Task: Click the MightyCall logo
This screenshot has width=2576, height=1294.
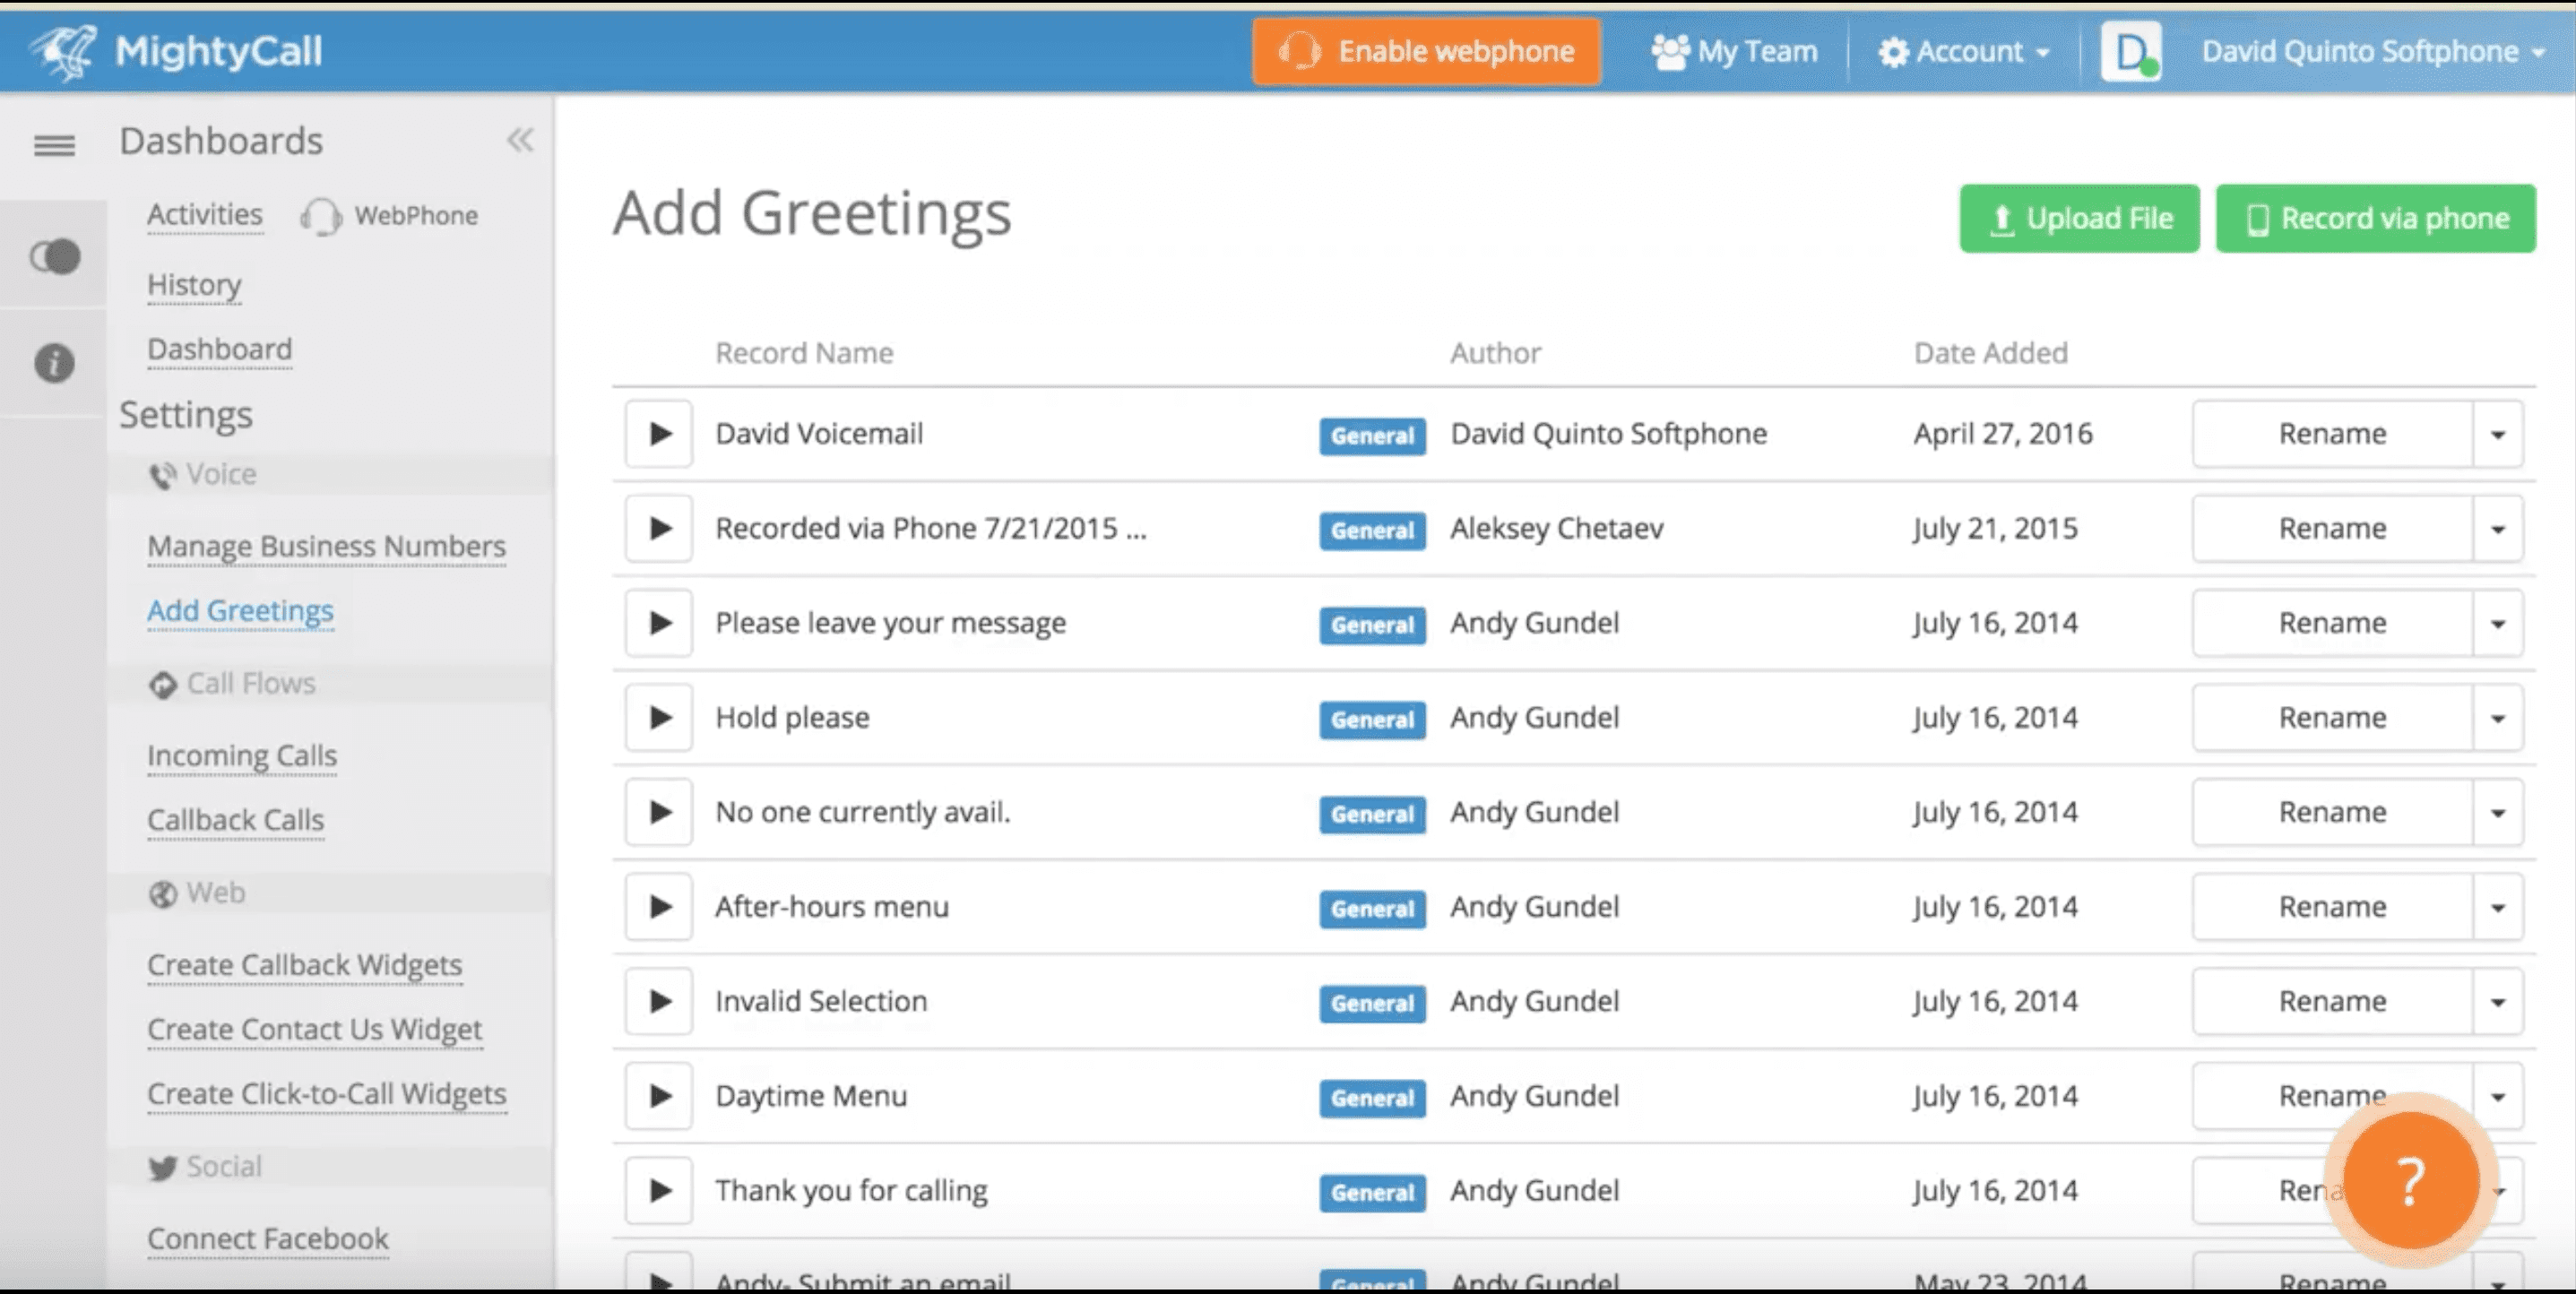Action: click(x=176, y=51)
